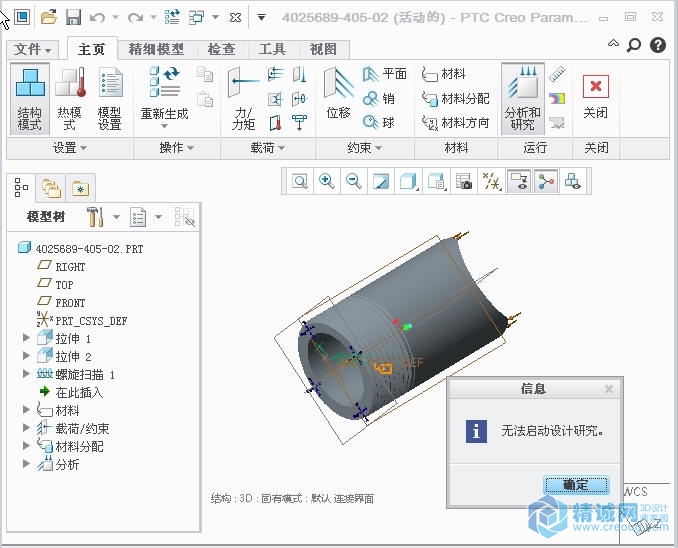Switch to the 工具 tools tab
Screen dimensions: 678x548
[272, 49]
